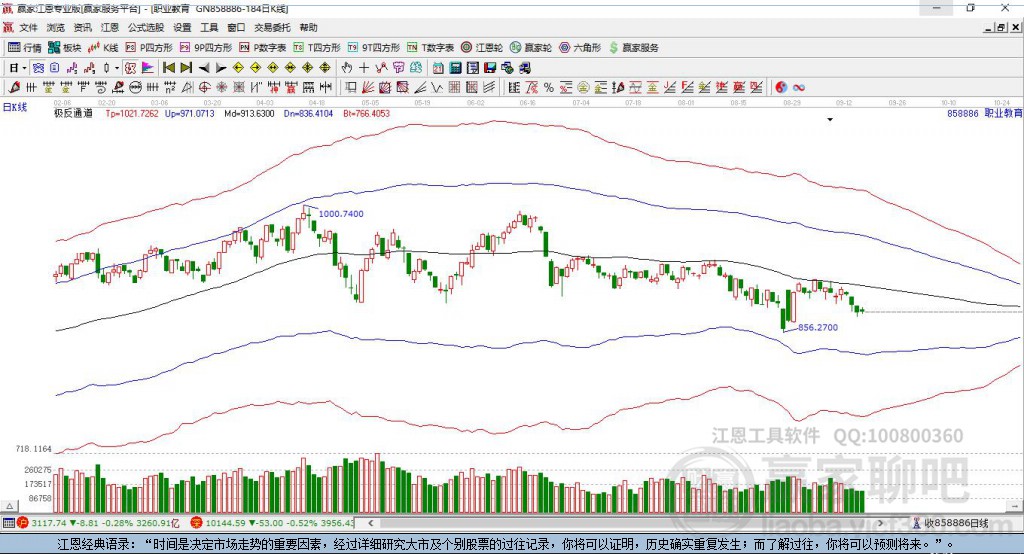
Task: Expand the panel with the bottom-left up arrow
Action: click(9, 506)
